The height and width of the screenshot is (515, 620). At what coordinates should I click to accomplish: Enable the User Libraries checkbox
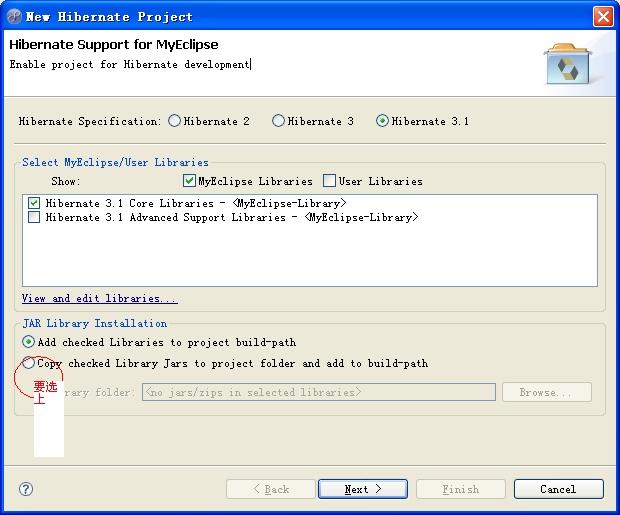pos(329,181)
